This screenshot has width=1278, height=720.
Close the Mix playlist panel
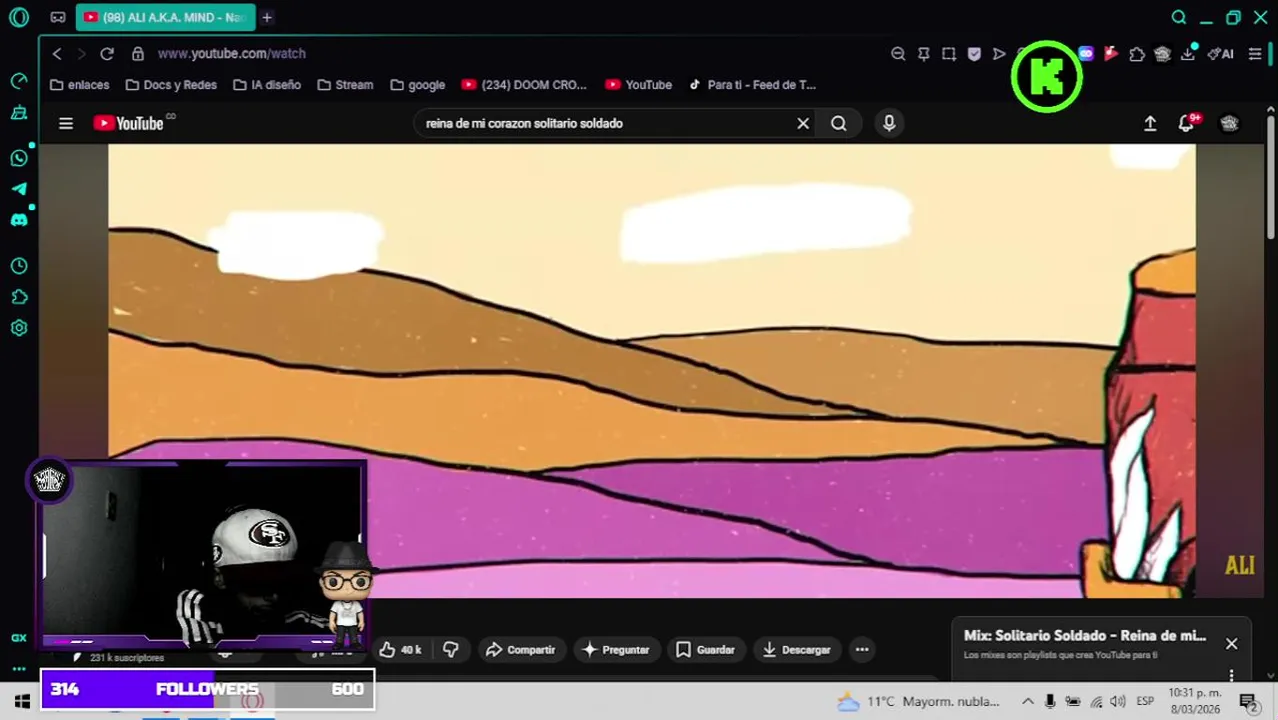(x=1232, y=644)
